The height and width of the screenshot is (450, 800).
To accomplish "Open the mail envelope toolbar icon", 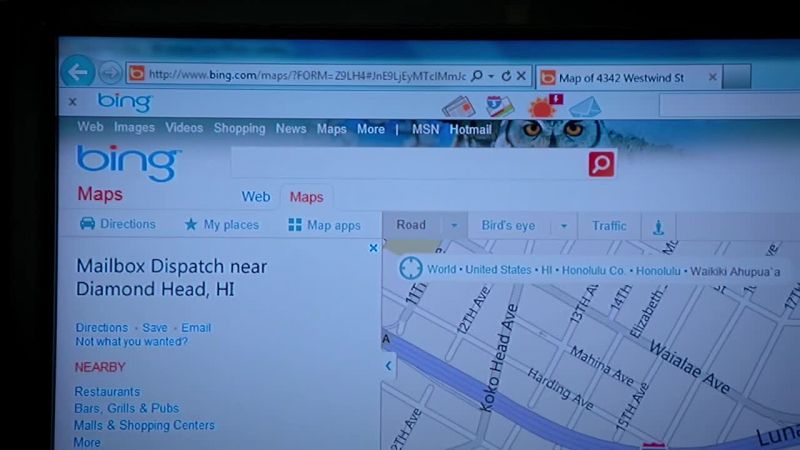I will coord(585,107).
